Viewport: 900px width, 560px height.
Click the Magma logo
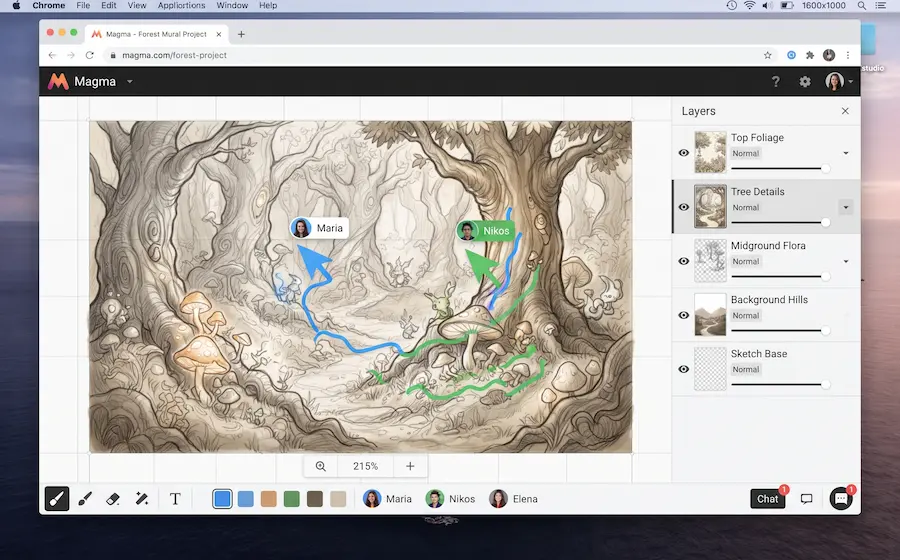pyautogui.click(x=58, y=81)
